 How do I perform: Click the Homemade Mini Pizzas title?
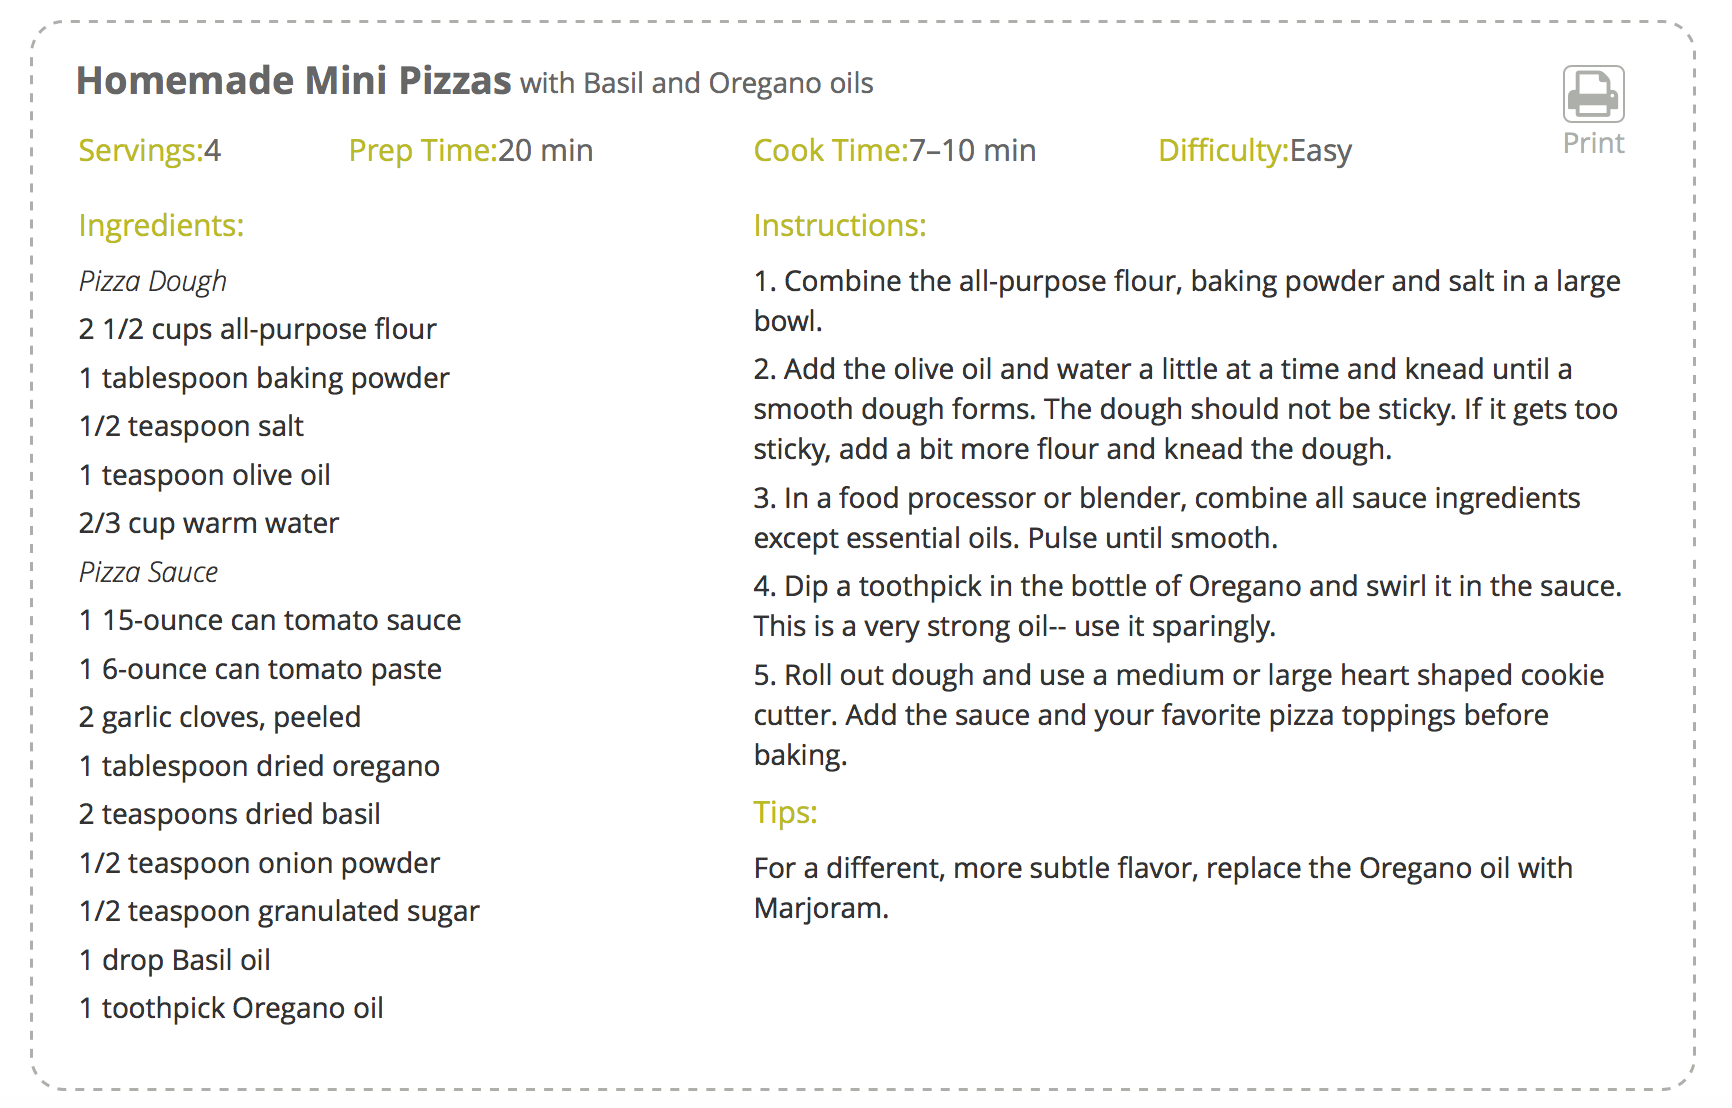[x=294, y=81]
